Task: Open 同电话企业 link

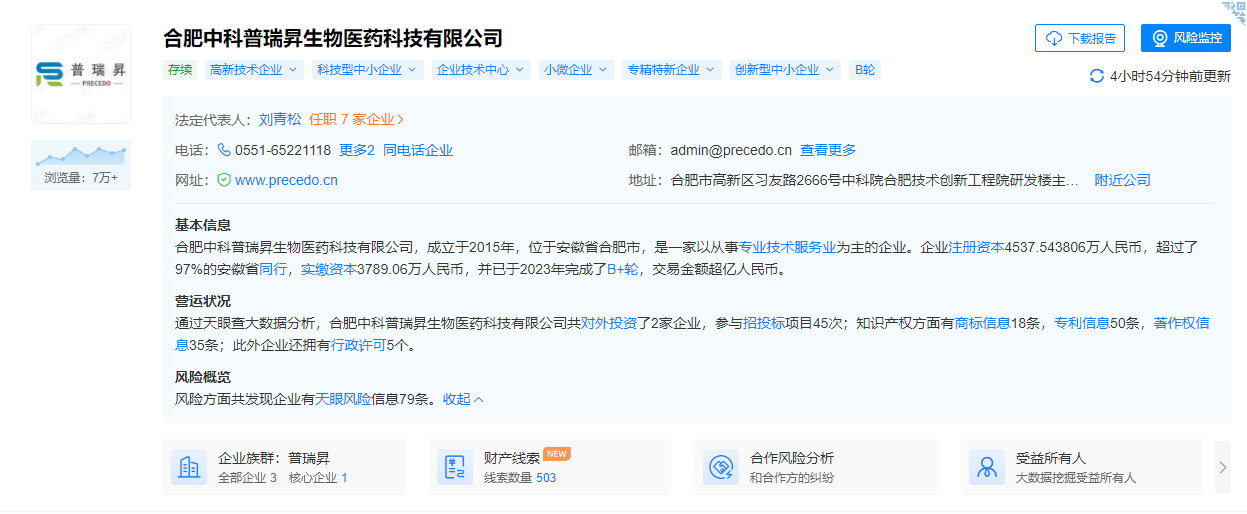Action: [x=418, y=150]
